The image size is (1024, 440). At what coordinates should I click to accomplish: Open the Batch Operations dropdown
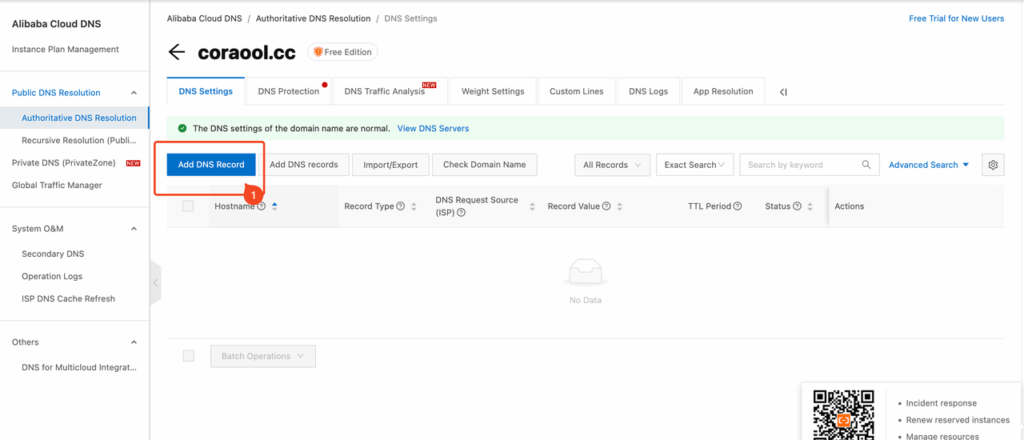click(x=263, y=356)
